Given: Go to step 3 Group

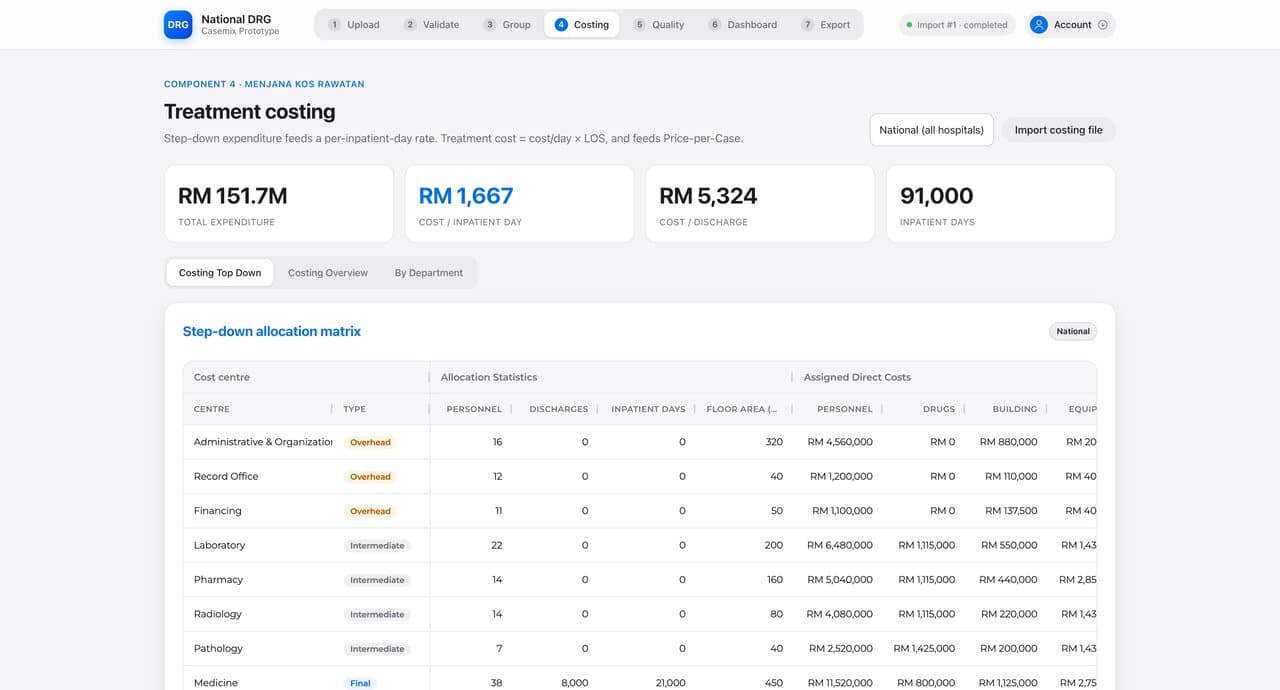Looking at the screenshot, I should [507, 25].
